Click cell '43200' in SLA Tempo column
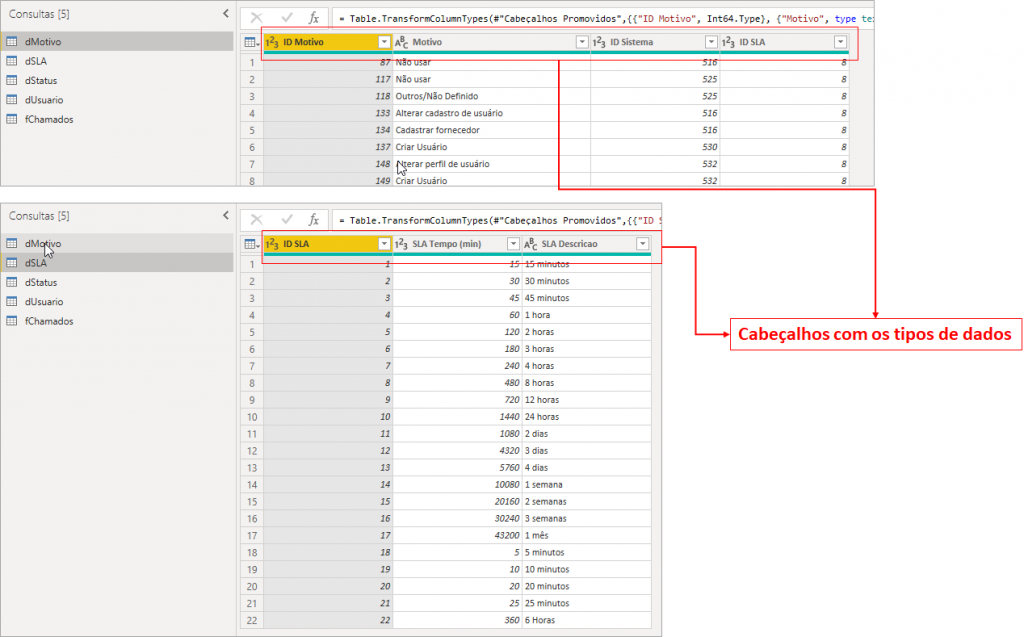 click(458, 536)
